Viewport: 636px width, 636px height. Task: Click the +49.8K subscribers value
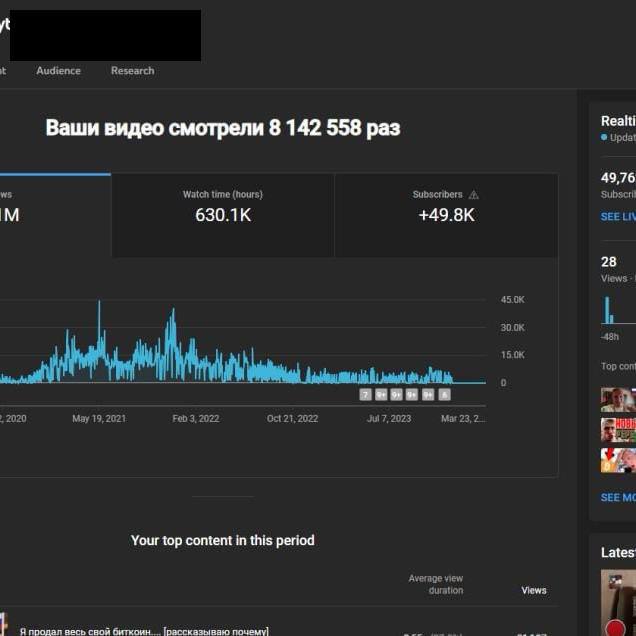446,215
